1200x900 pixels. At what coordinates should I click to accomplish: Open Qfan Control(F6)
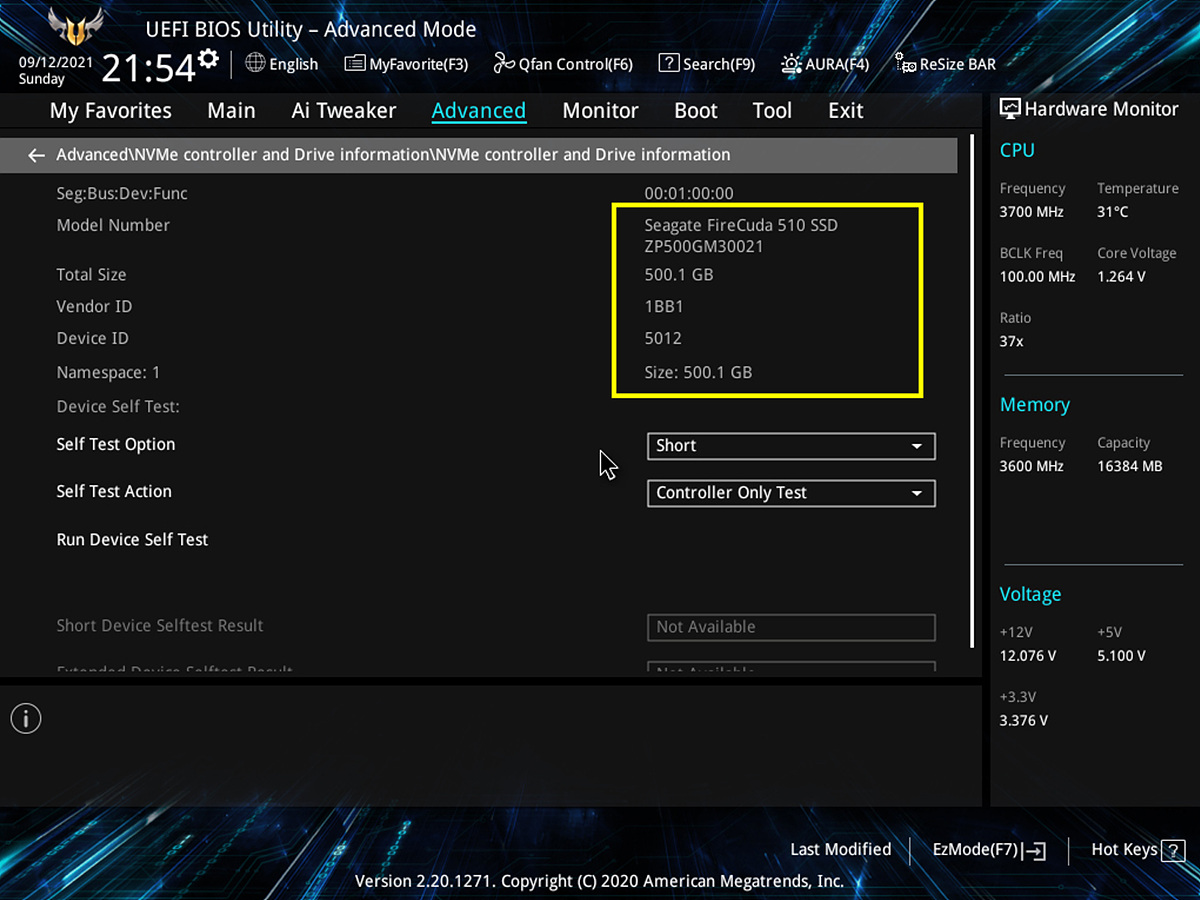pyautogui.click(x=563, y=64)
